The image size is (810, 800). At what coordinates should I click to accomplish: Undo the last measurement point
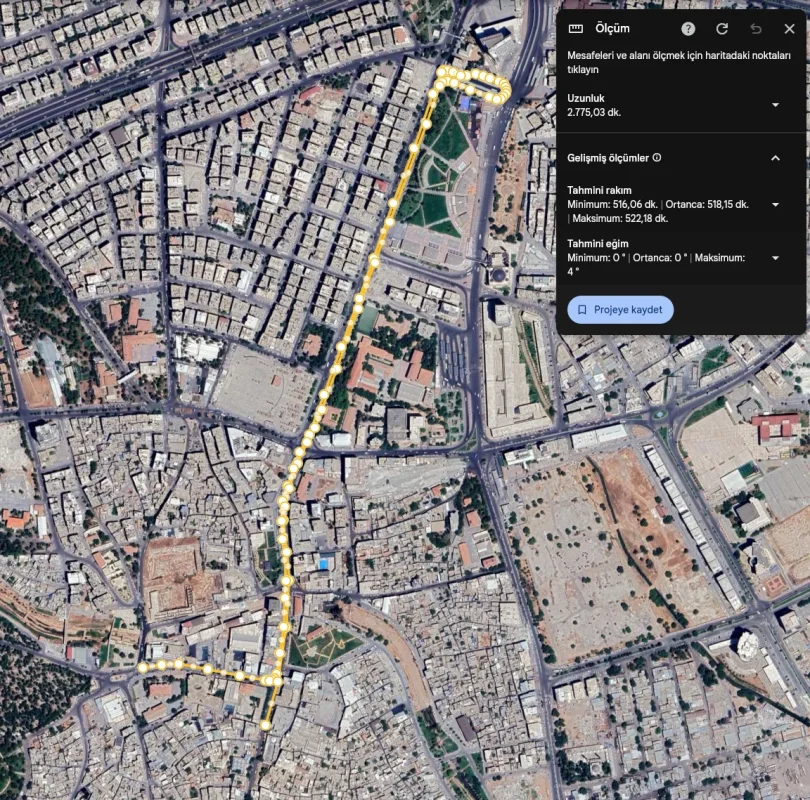pos(755,29)
